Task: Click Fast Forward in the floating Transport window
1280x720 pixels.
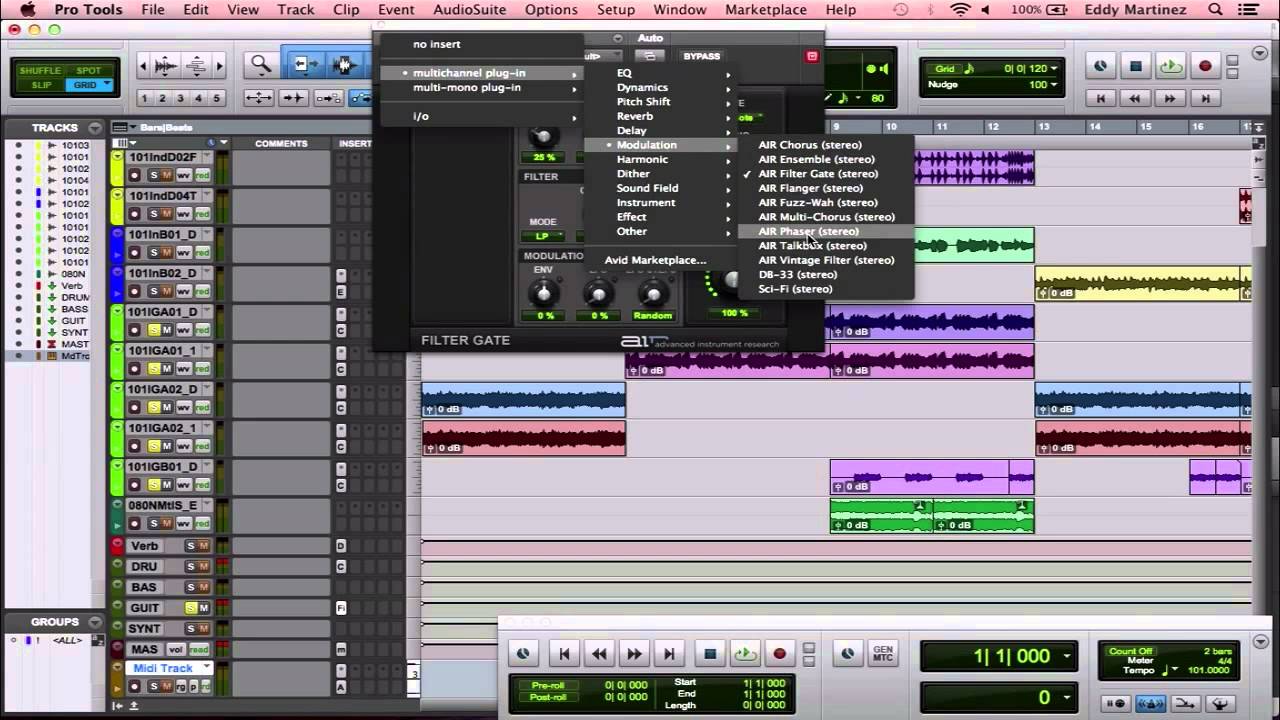Action: 634,654
